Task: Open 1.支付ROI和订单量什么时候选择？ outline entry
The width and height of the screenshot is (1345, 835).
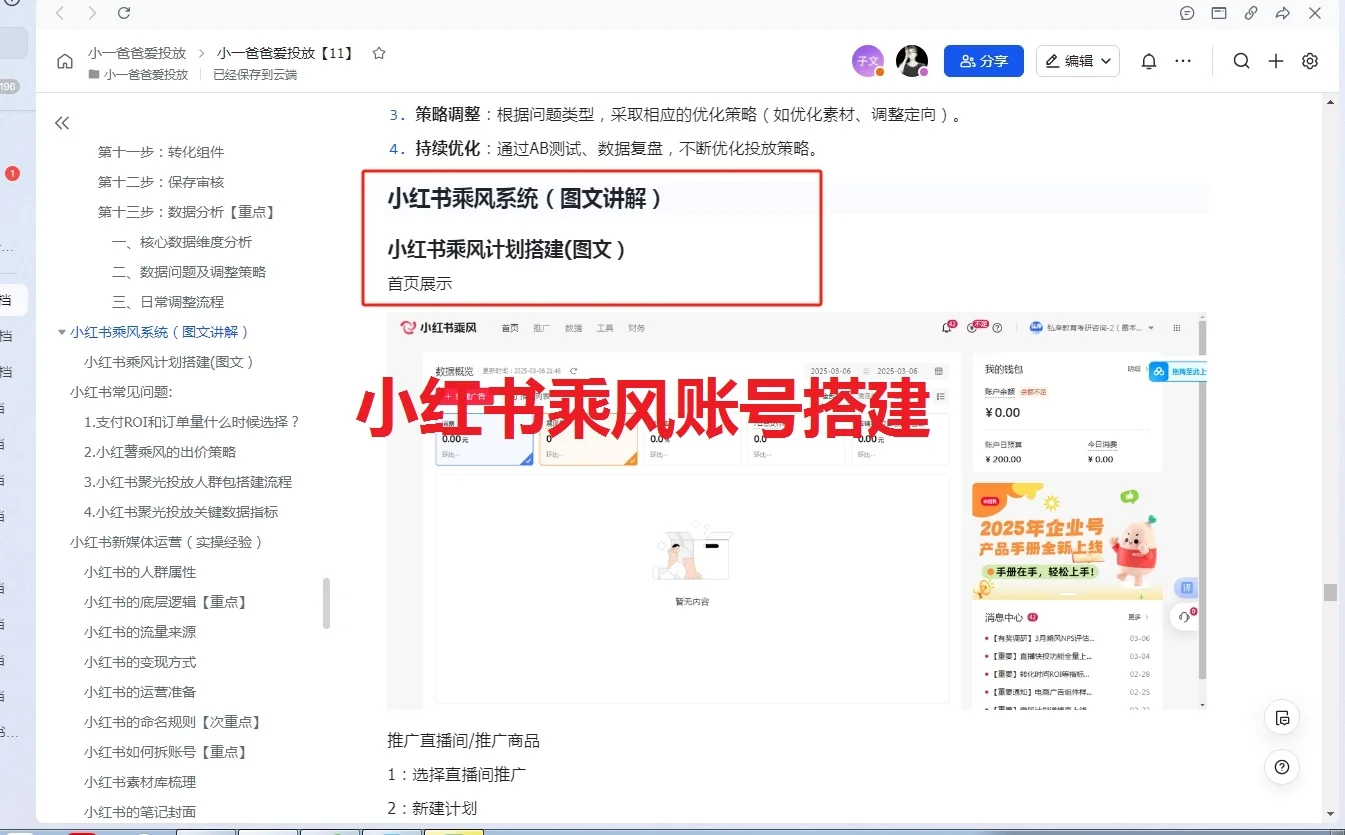Action: [192, 422]
